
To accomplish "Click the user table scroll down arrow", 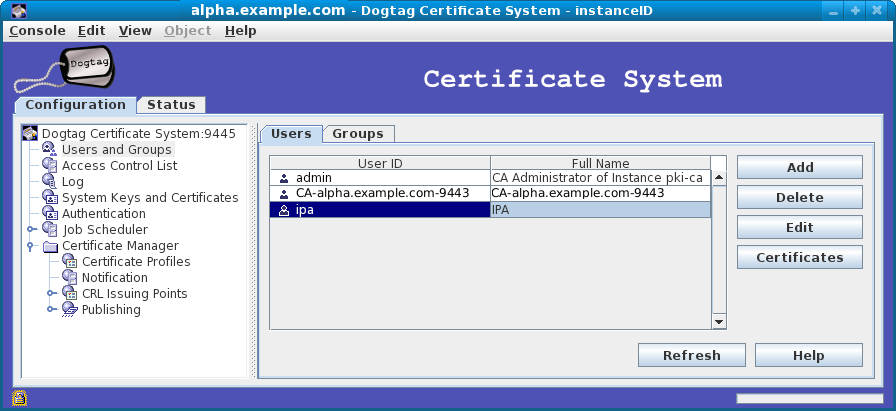I will click(x=719, y=322).
